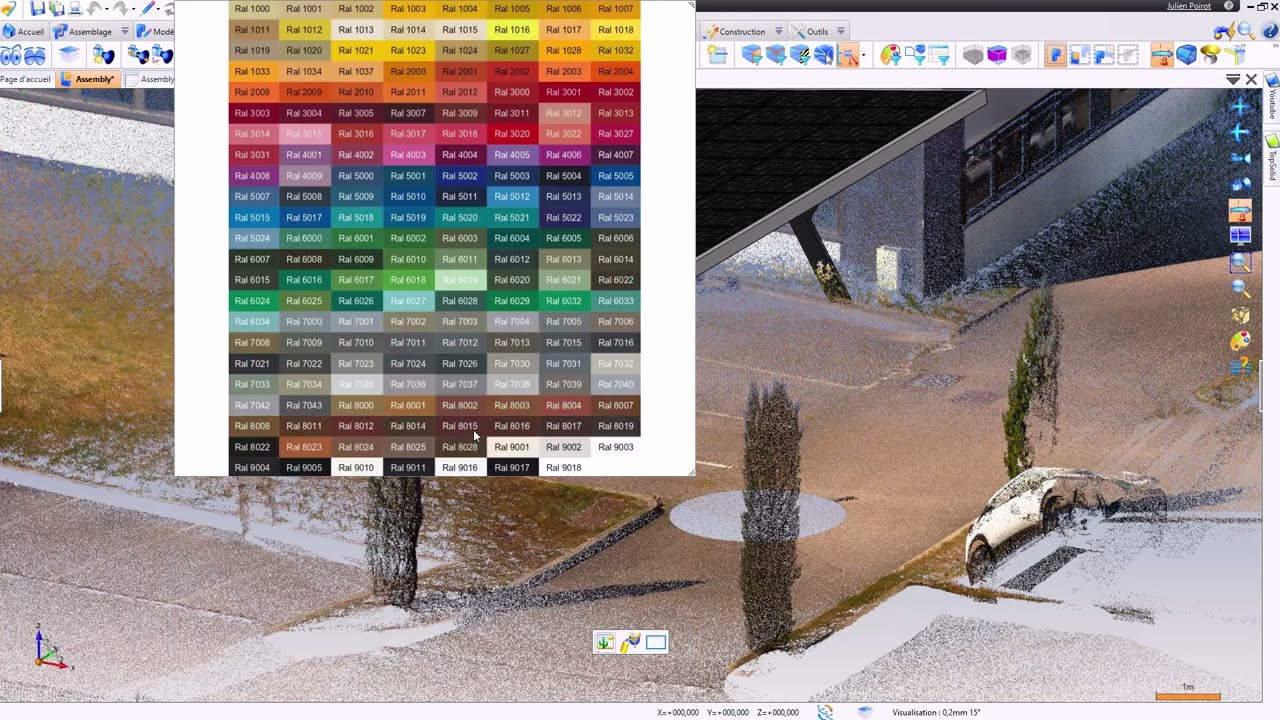
Task: Click the Visualisation precision status text
Action: 936,713
